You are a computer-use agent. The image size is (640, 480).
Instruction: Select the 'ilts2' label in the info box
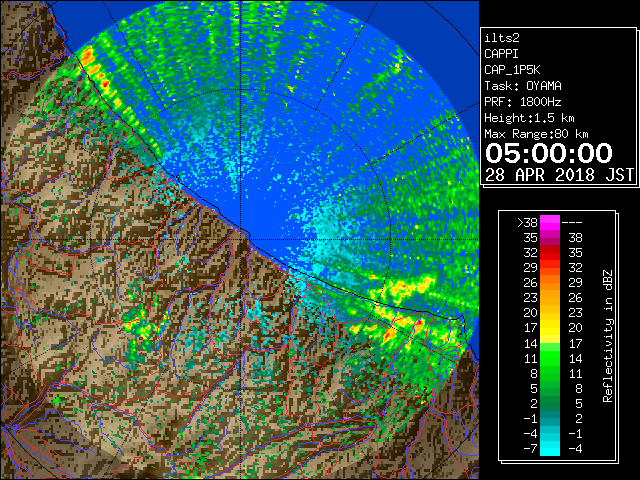502,38
